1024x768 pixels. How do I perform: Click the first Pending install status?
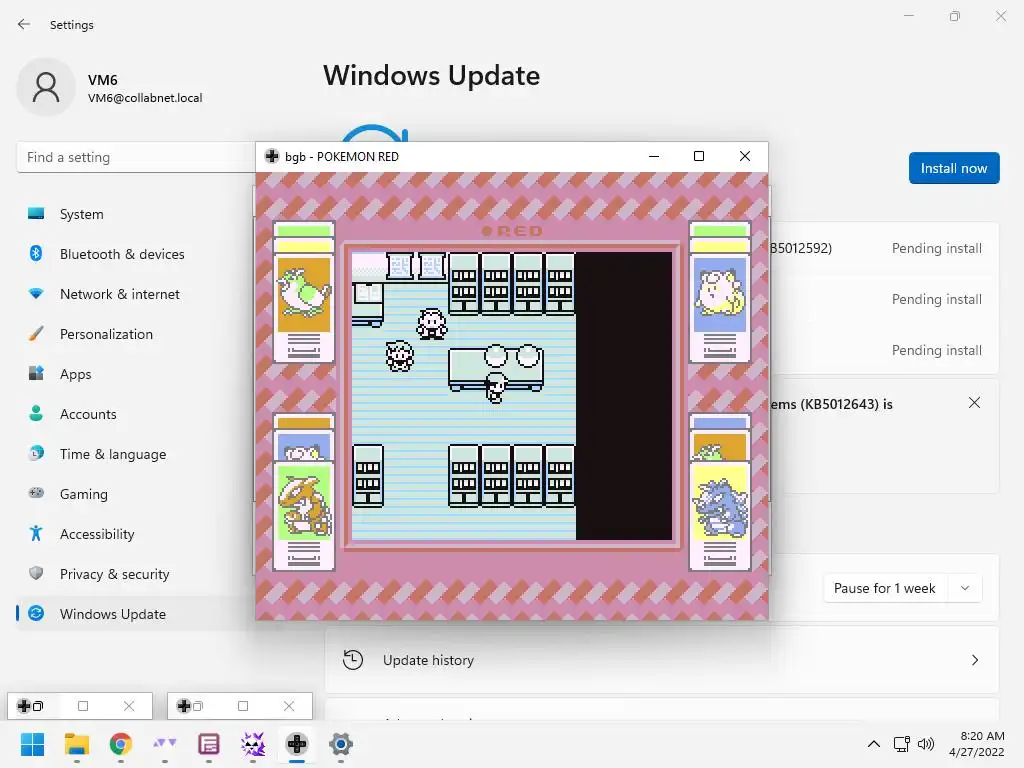tap(936, 248)
